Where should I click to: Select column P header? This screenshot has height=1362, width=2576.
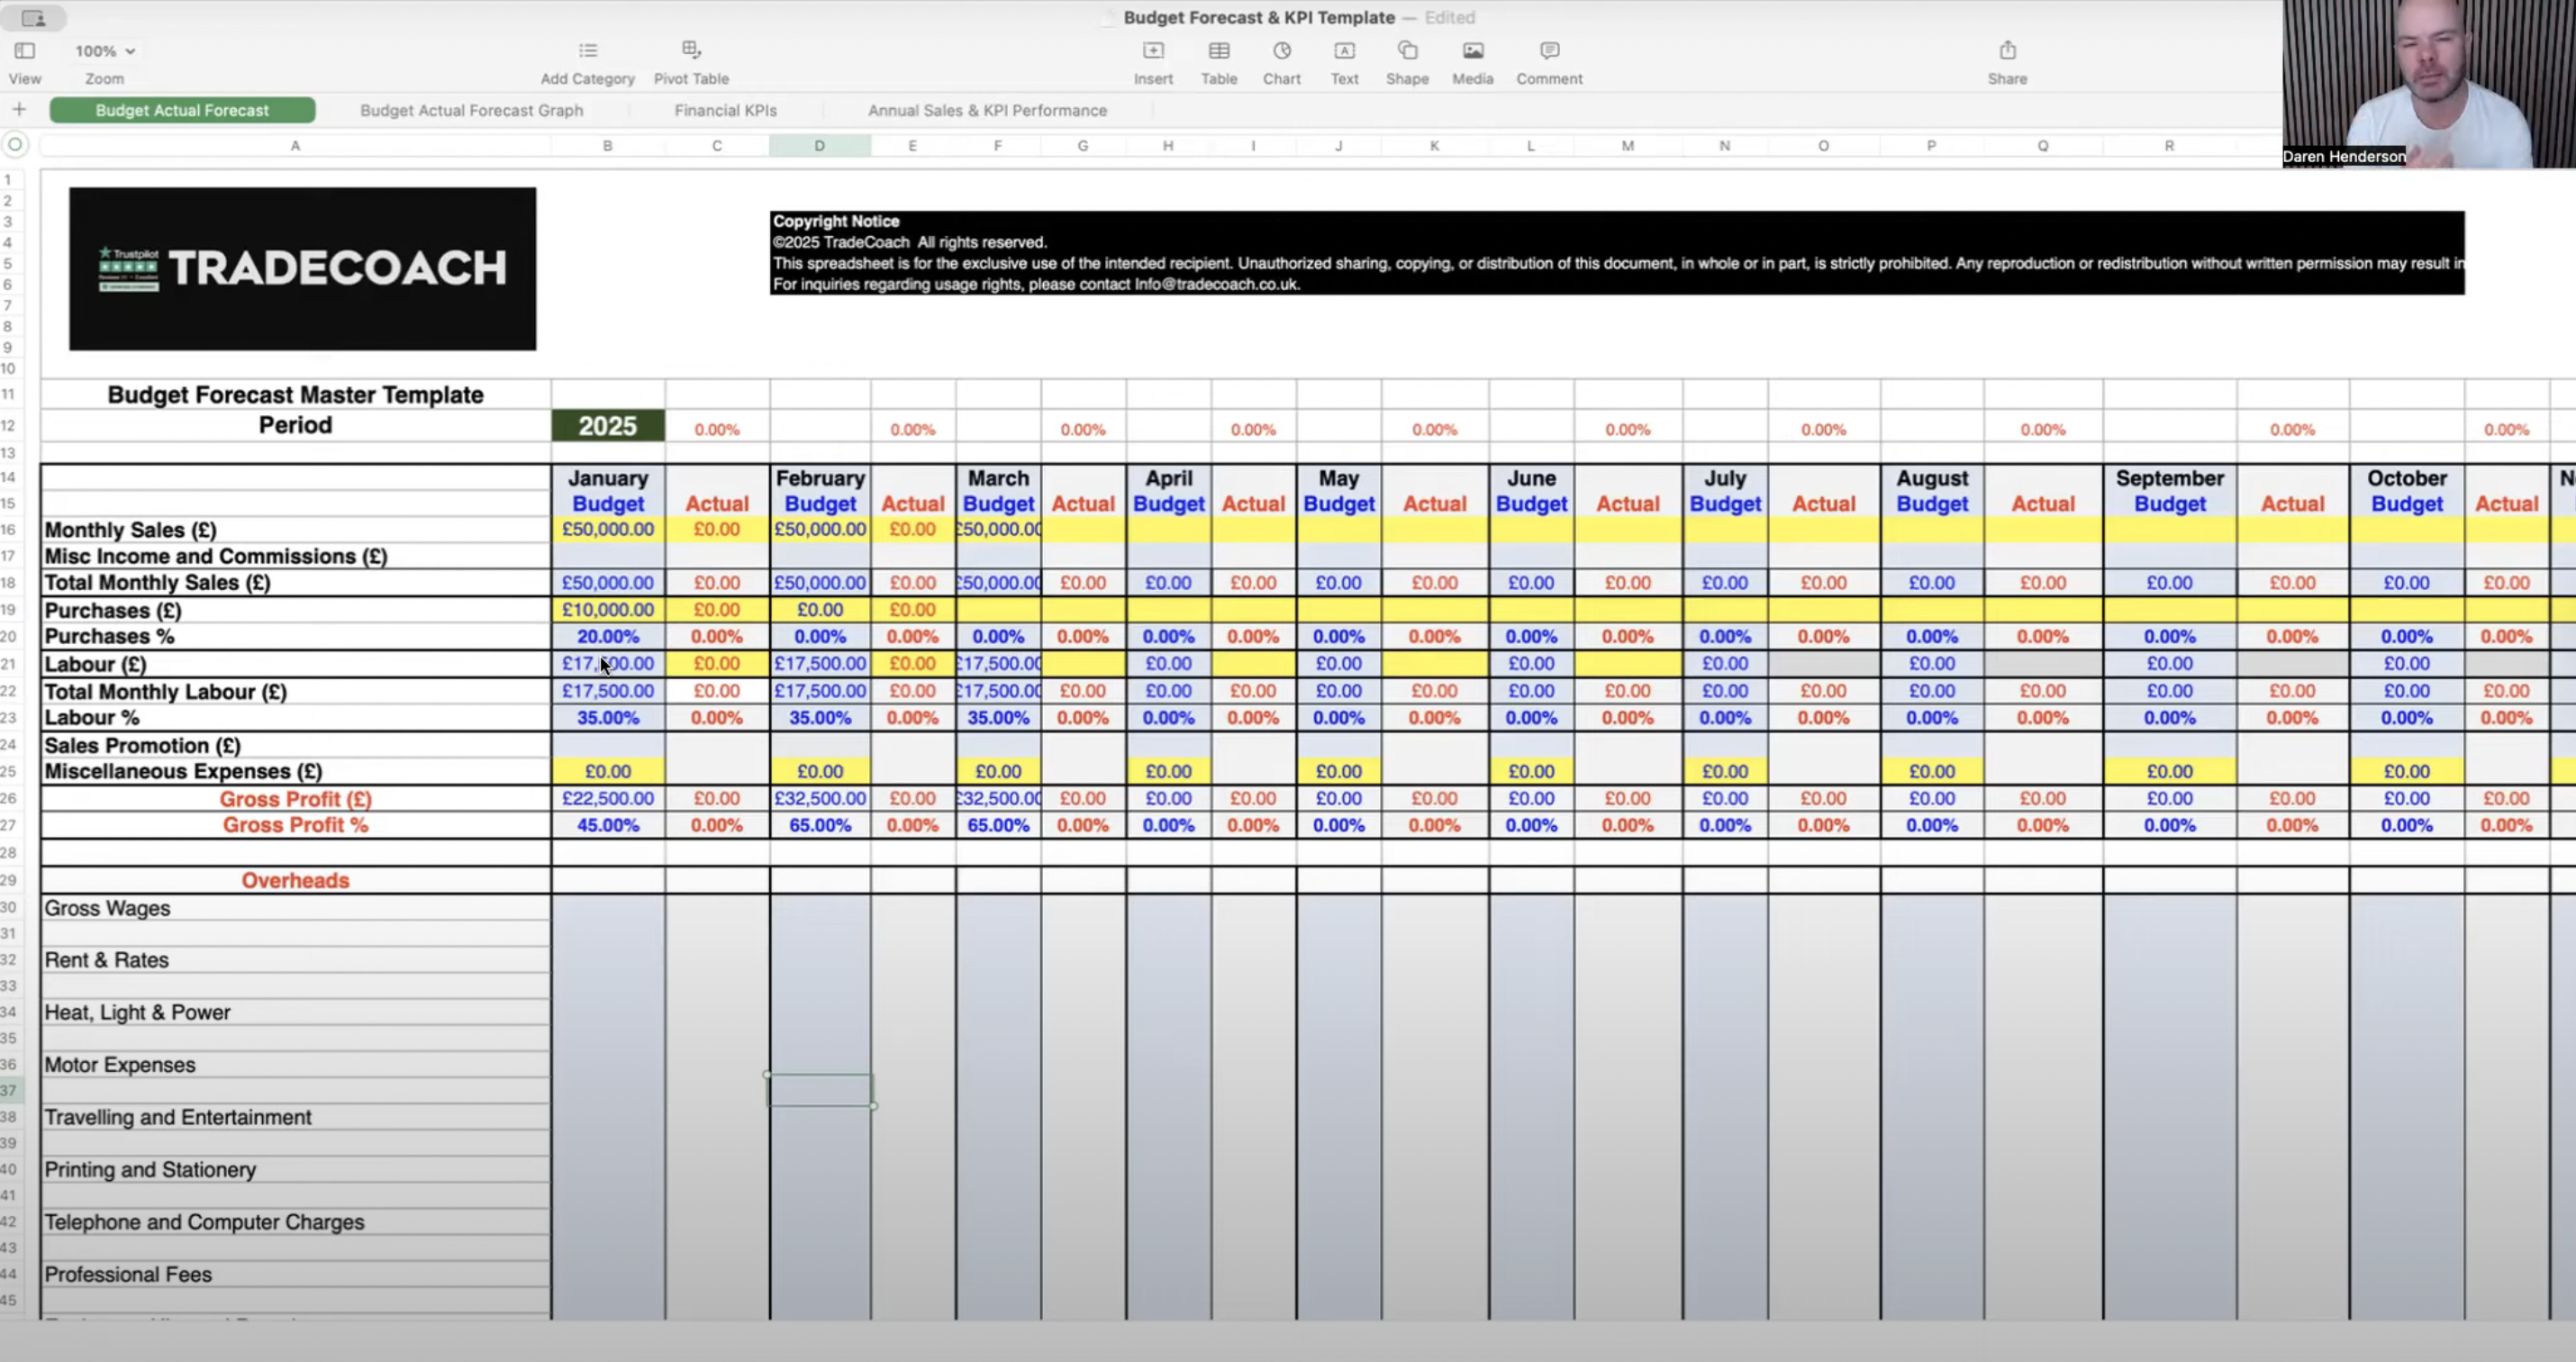1931,146
